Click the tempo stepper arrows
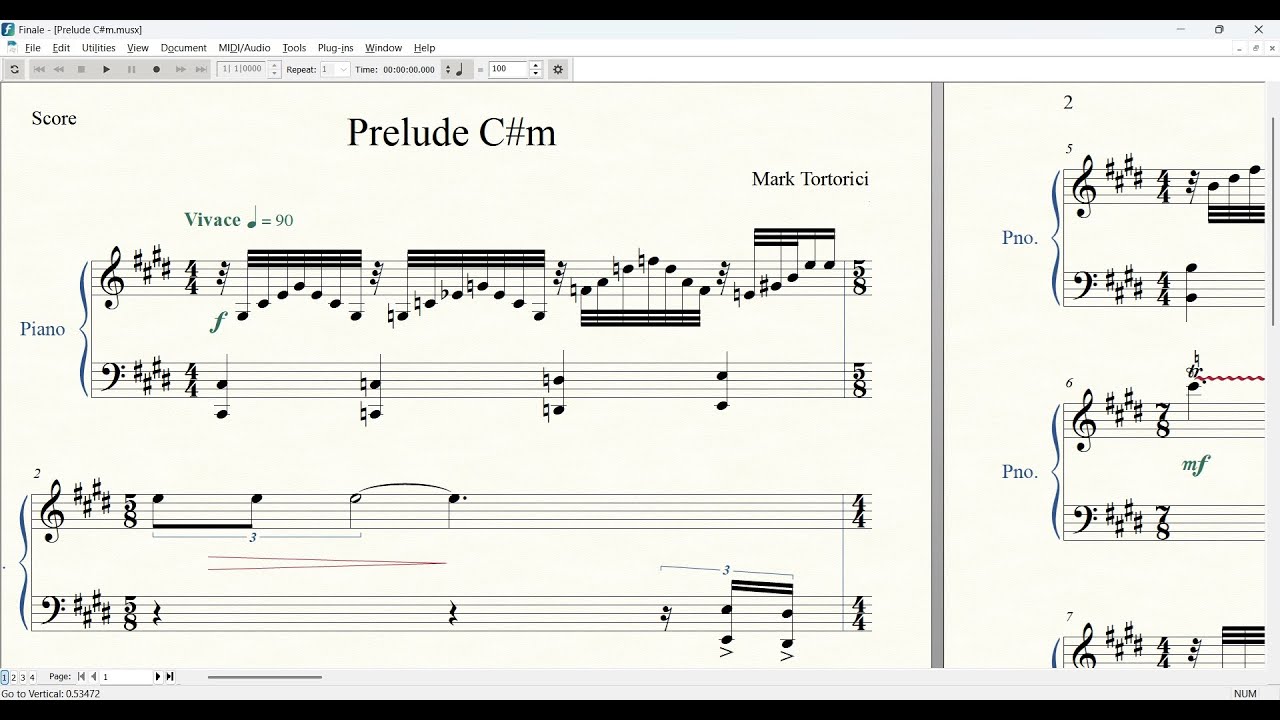The width and height of the screenshot is (1280, 720). [x=536, y=69]
